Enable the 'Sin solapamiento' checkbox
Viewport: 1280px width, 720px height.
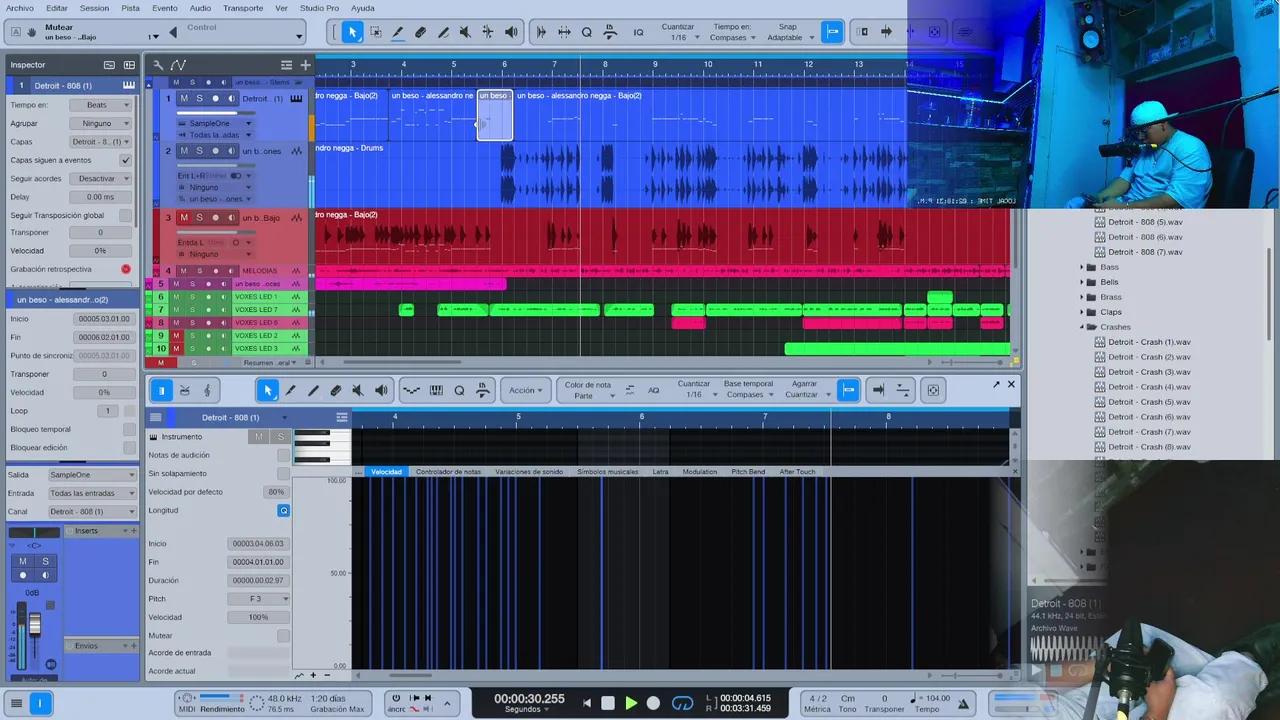284,473
